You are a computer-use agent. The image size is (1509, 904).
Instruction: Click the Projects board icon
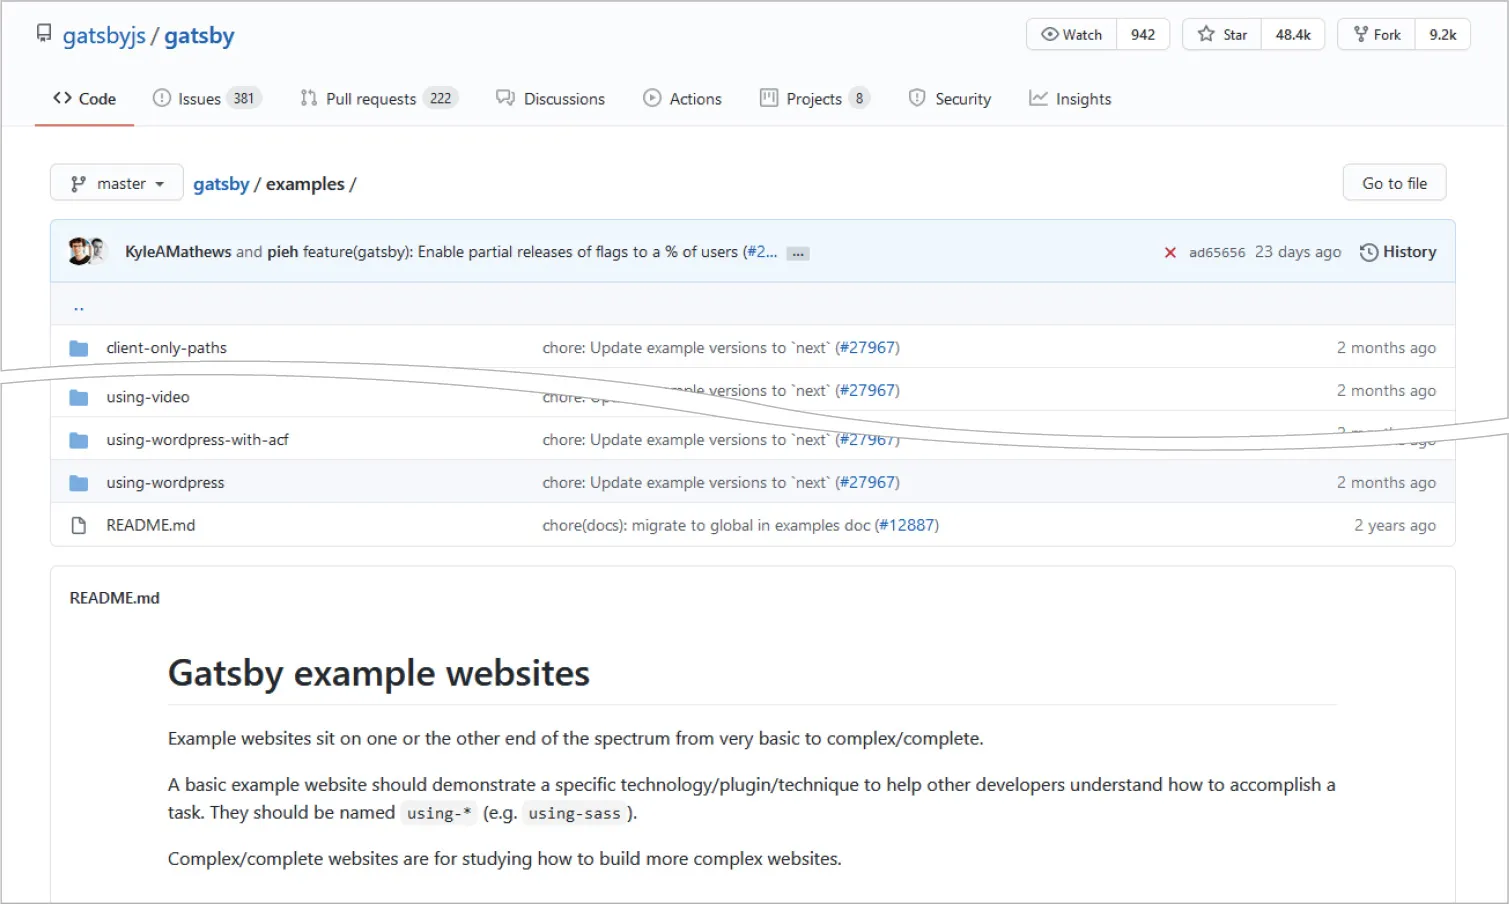769,98
